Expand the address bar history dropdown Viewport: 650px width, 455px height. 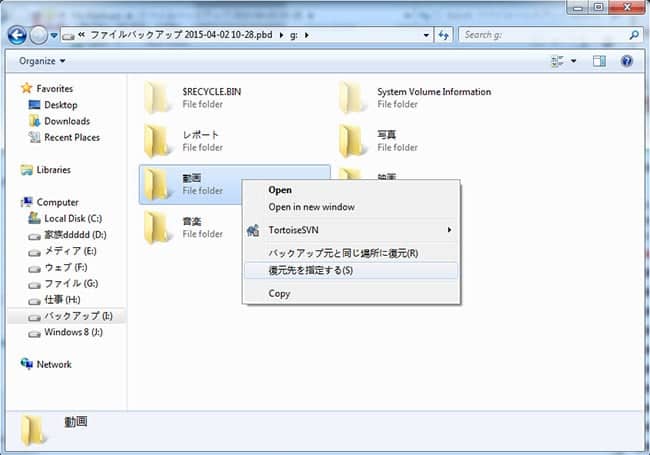[426, 35]
